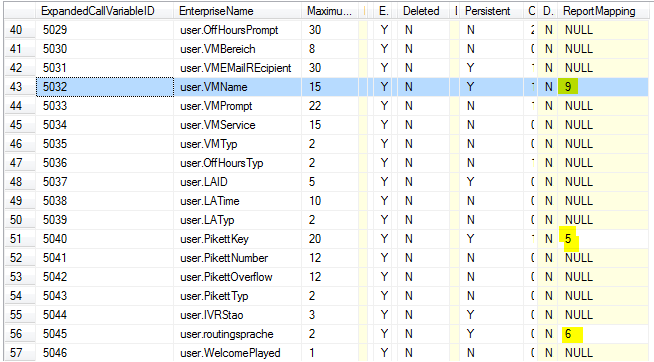
Task: Click cell 5036 in ID column
Action: click(104, 163)
